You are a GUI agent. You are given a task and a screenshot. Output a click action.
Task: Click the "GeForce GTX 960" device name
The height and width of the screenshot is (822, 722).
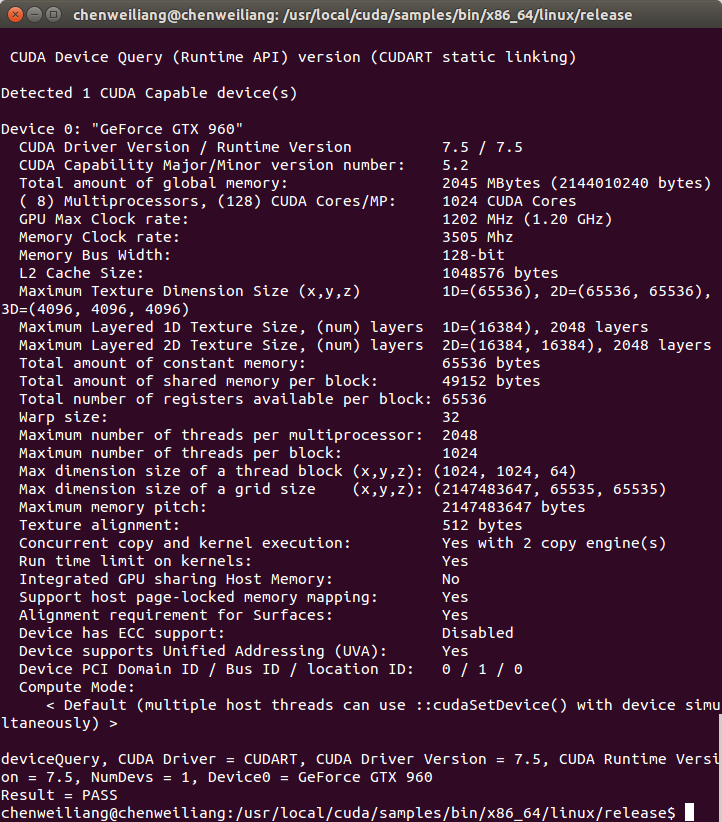[167, 129]
